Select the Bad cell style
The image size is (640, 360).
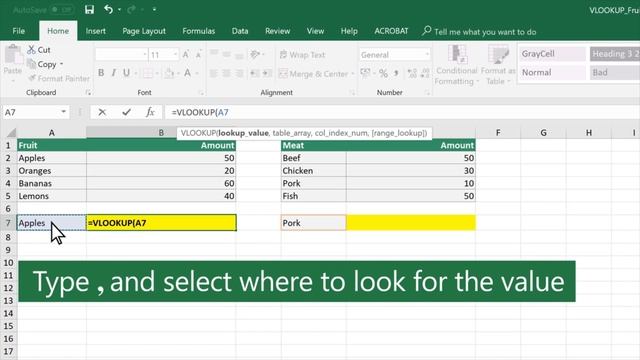pyautogui.click(x=615, y=73)
